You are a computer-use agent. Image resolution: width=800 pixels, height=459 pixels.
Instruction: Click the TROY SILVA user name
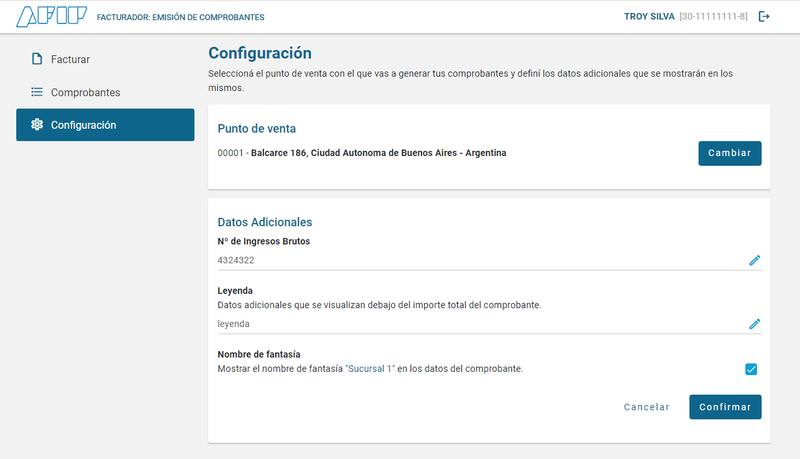click(648, 16)
